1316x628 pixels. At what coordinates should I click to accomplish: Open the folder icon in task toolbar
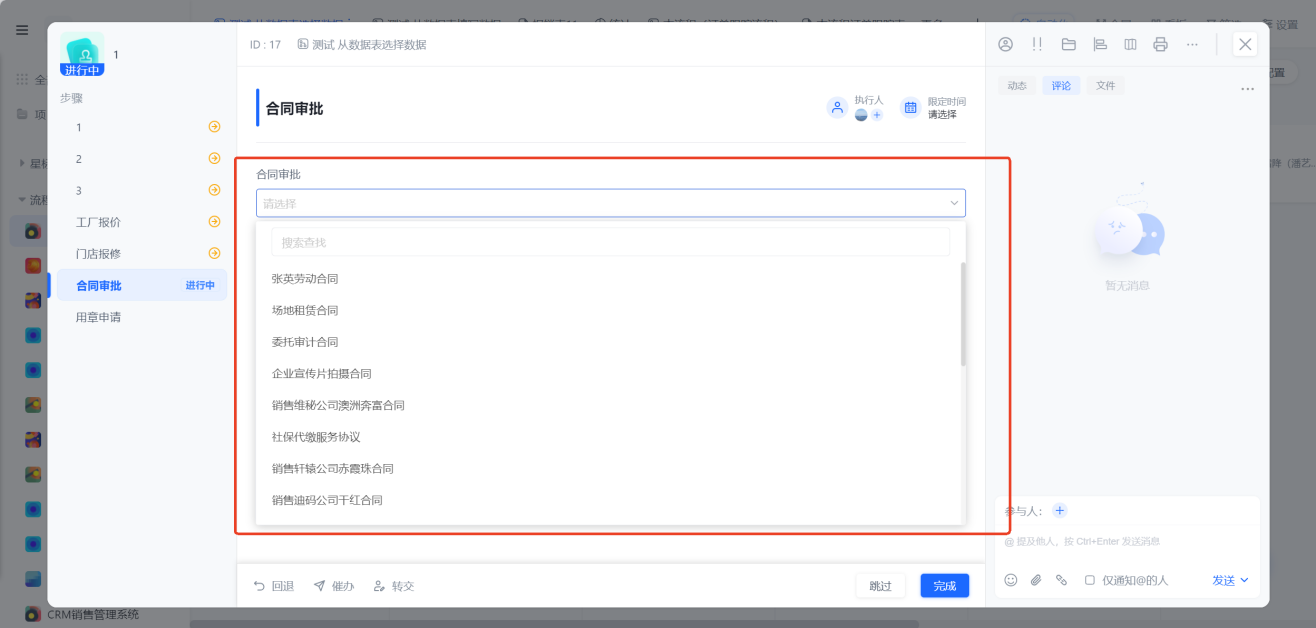pos(1068,44)
